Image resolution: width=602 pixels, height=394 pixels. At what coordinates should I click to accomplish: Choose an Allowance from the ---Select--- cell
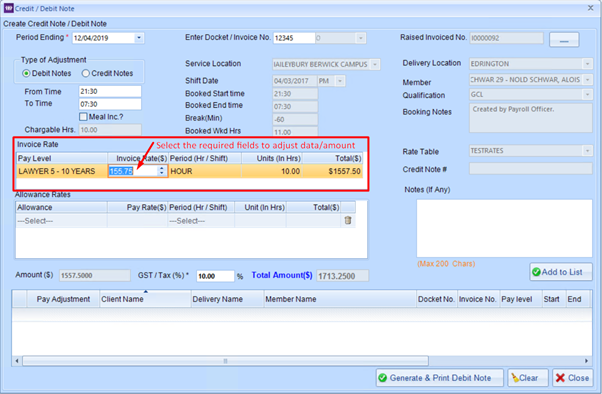(x=61, y=221)
